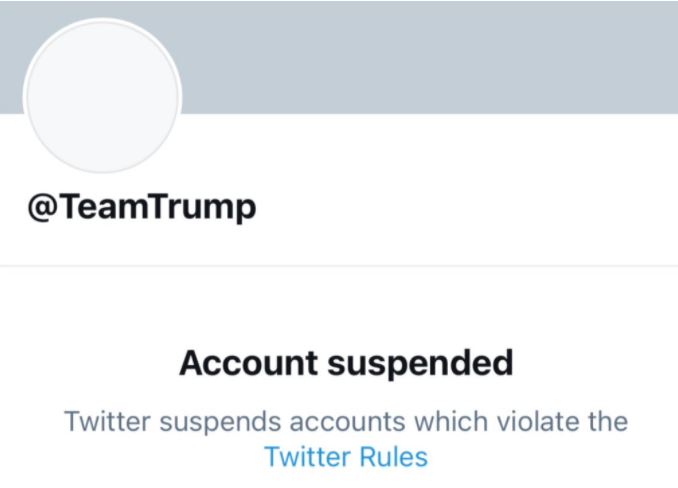Screen dimensions: 678x488
Task: Click the word "Twitter" in the blue link
Action: pos(304,458)
